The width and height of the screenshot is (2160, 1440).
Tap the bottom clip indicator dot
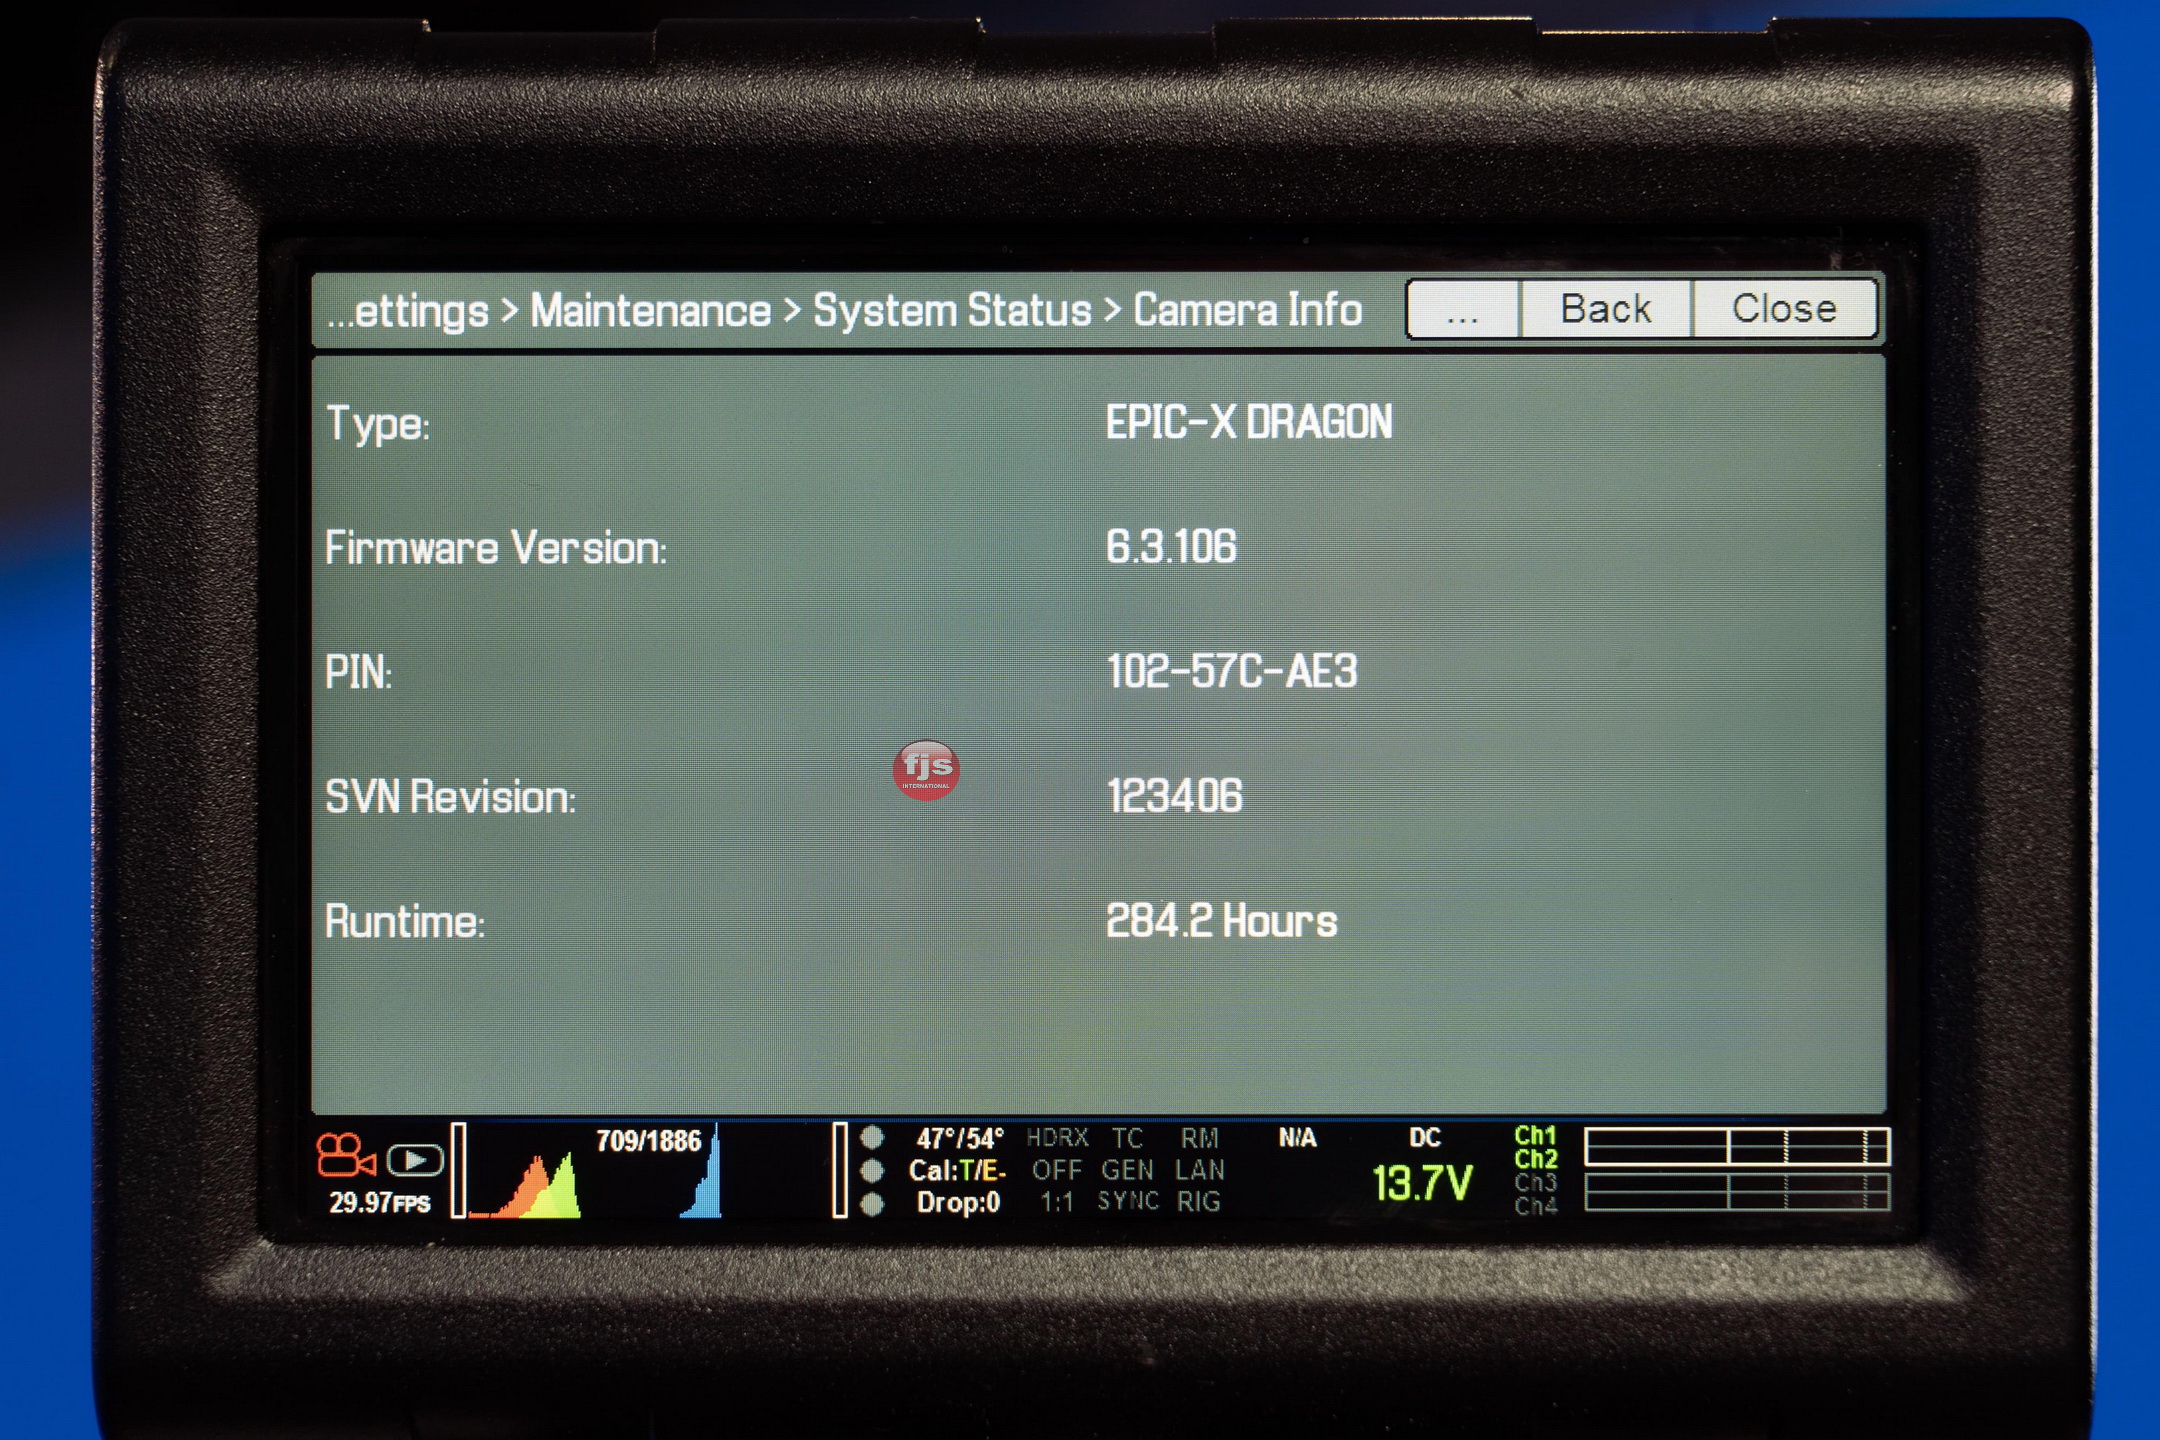872,1204
